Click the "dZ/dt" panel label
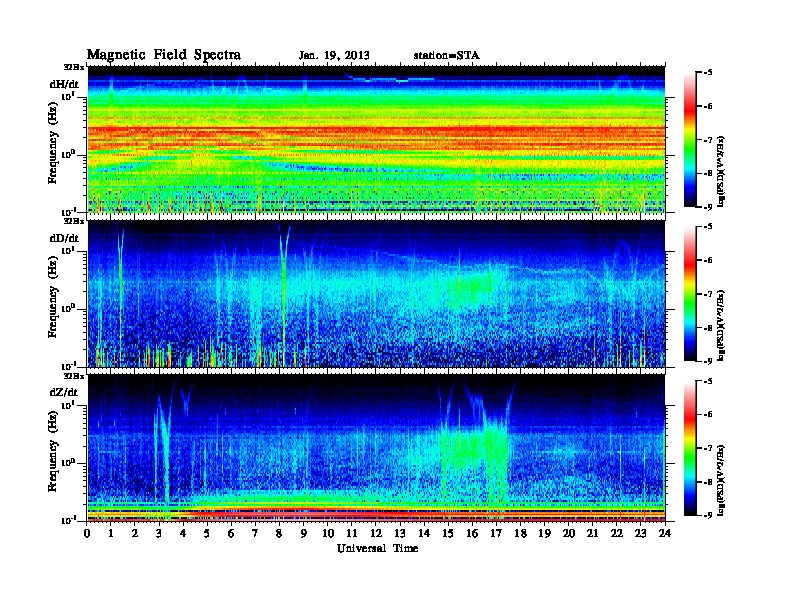The image size is (792, 612). pos(64,392)
